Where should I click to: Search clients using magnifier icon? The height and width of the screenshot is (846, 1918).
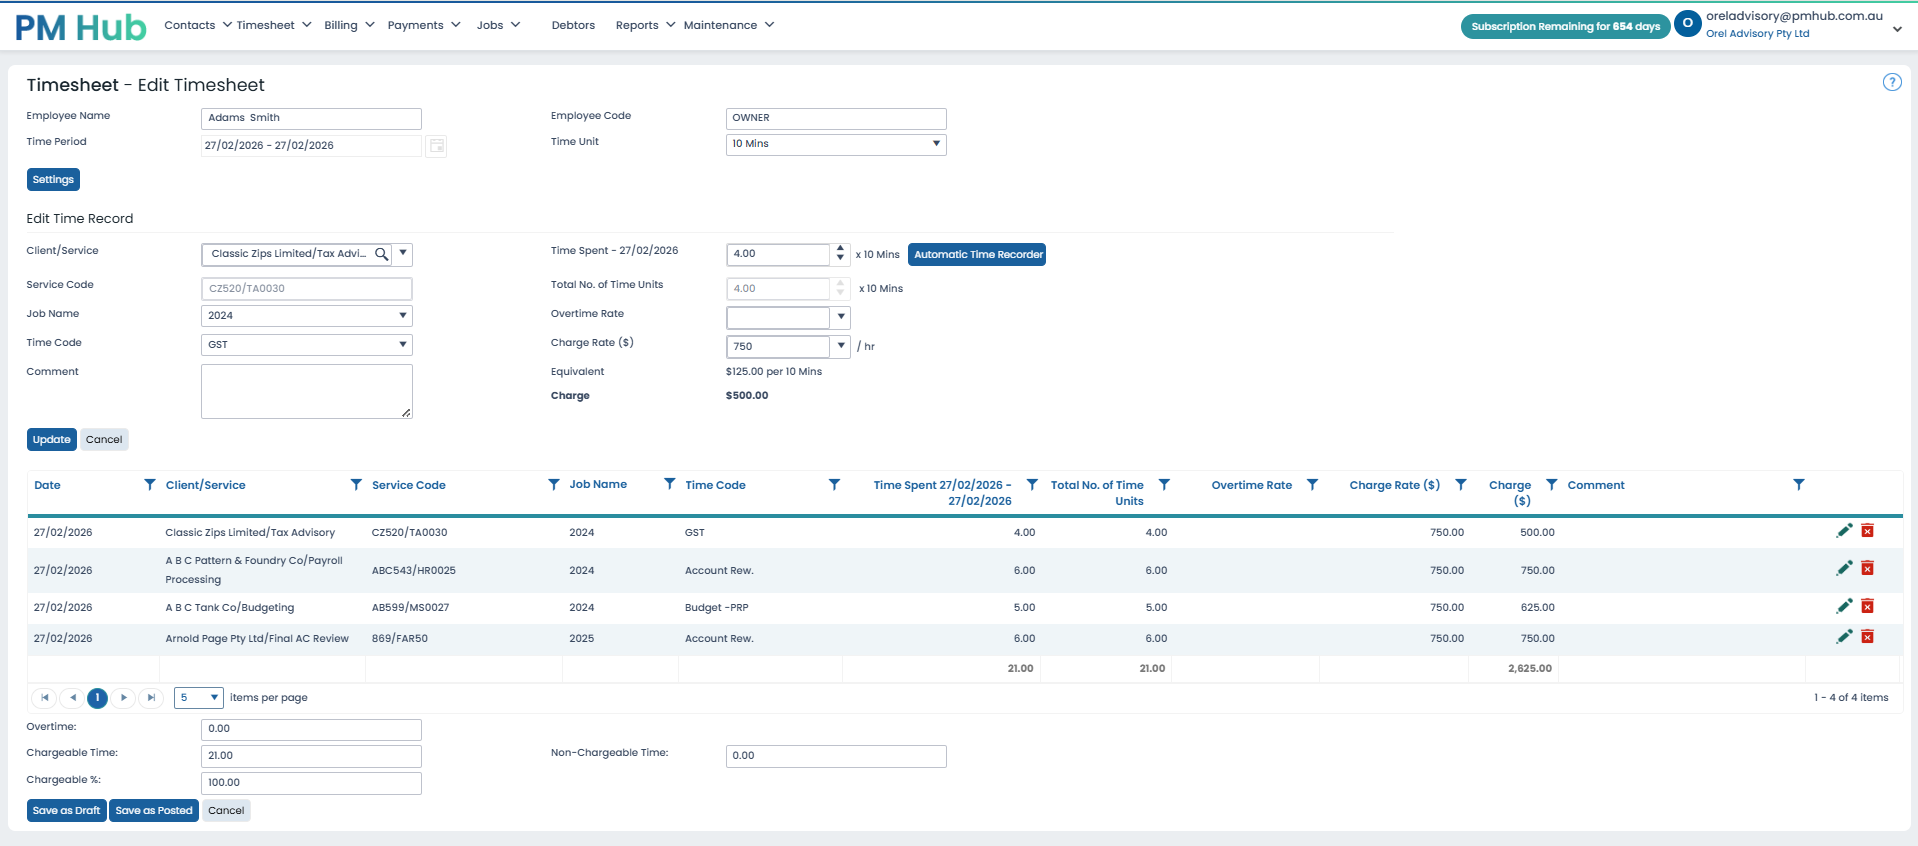[381, 254]
